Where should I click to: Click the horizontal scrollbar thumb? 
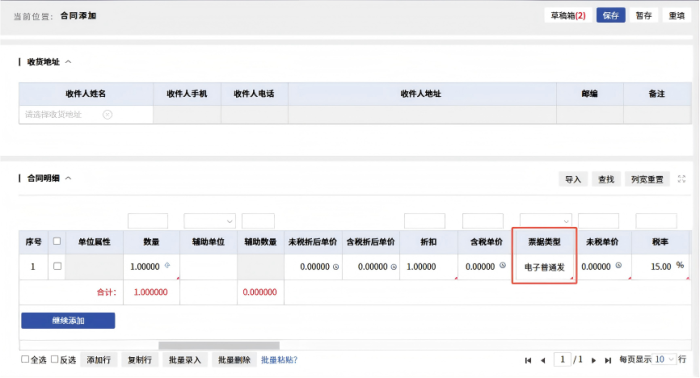pyautogui.click(x=219, y=345)
